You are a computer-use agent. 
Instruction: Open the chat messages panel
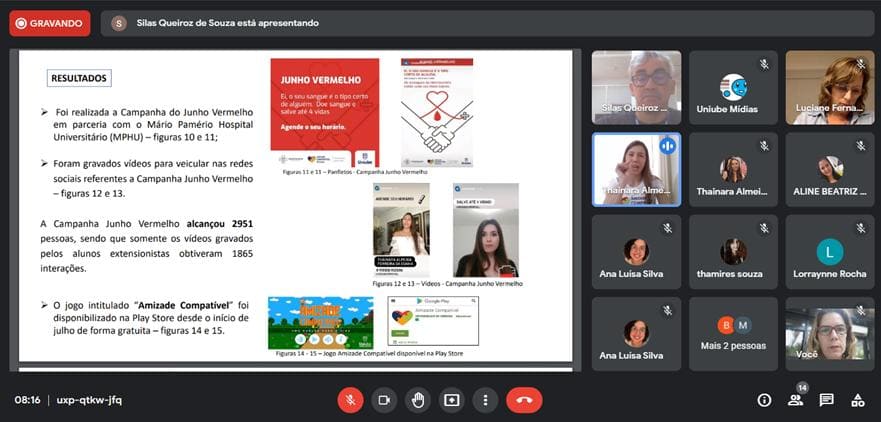pos(826,400)
